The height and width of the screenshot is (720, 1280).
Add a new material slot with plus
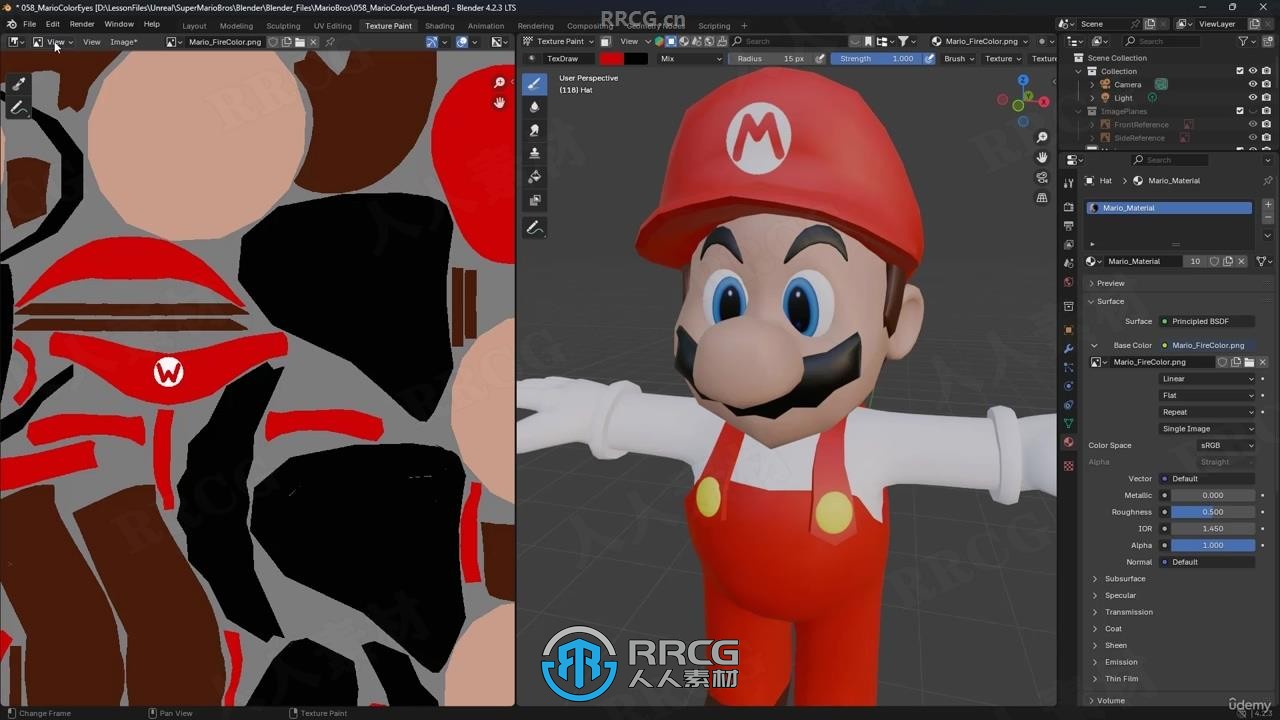[x=1268, y=205]
